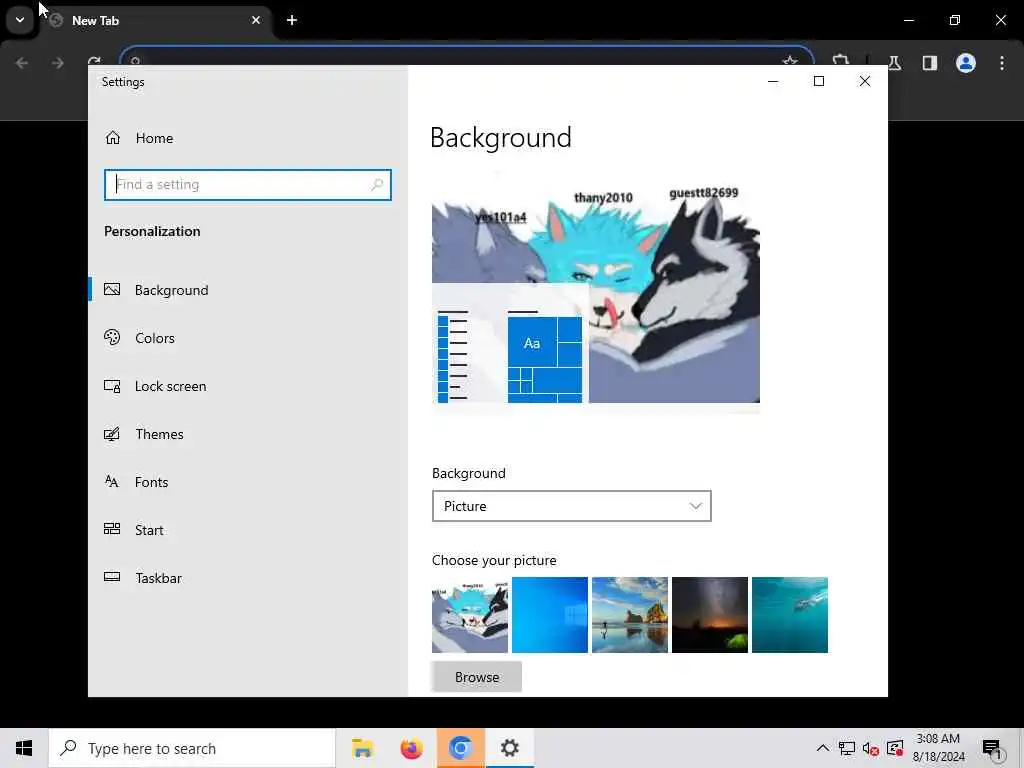The height and width of the screenshot is (768, 1024).
Task: Click the magnifier icon in Find a setting
Action: (377, 185)
